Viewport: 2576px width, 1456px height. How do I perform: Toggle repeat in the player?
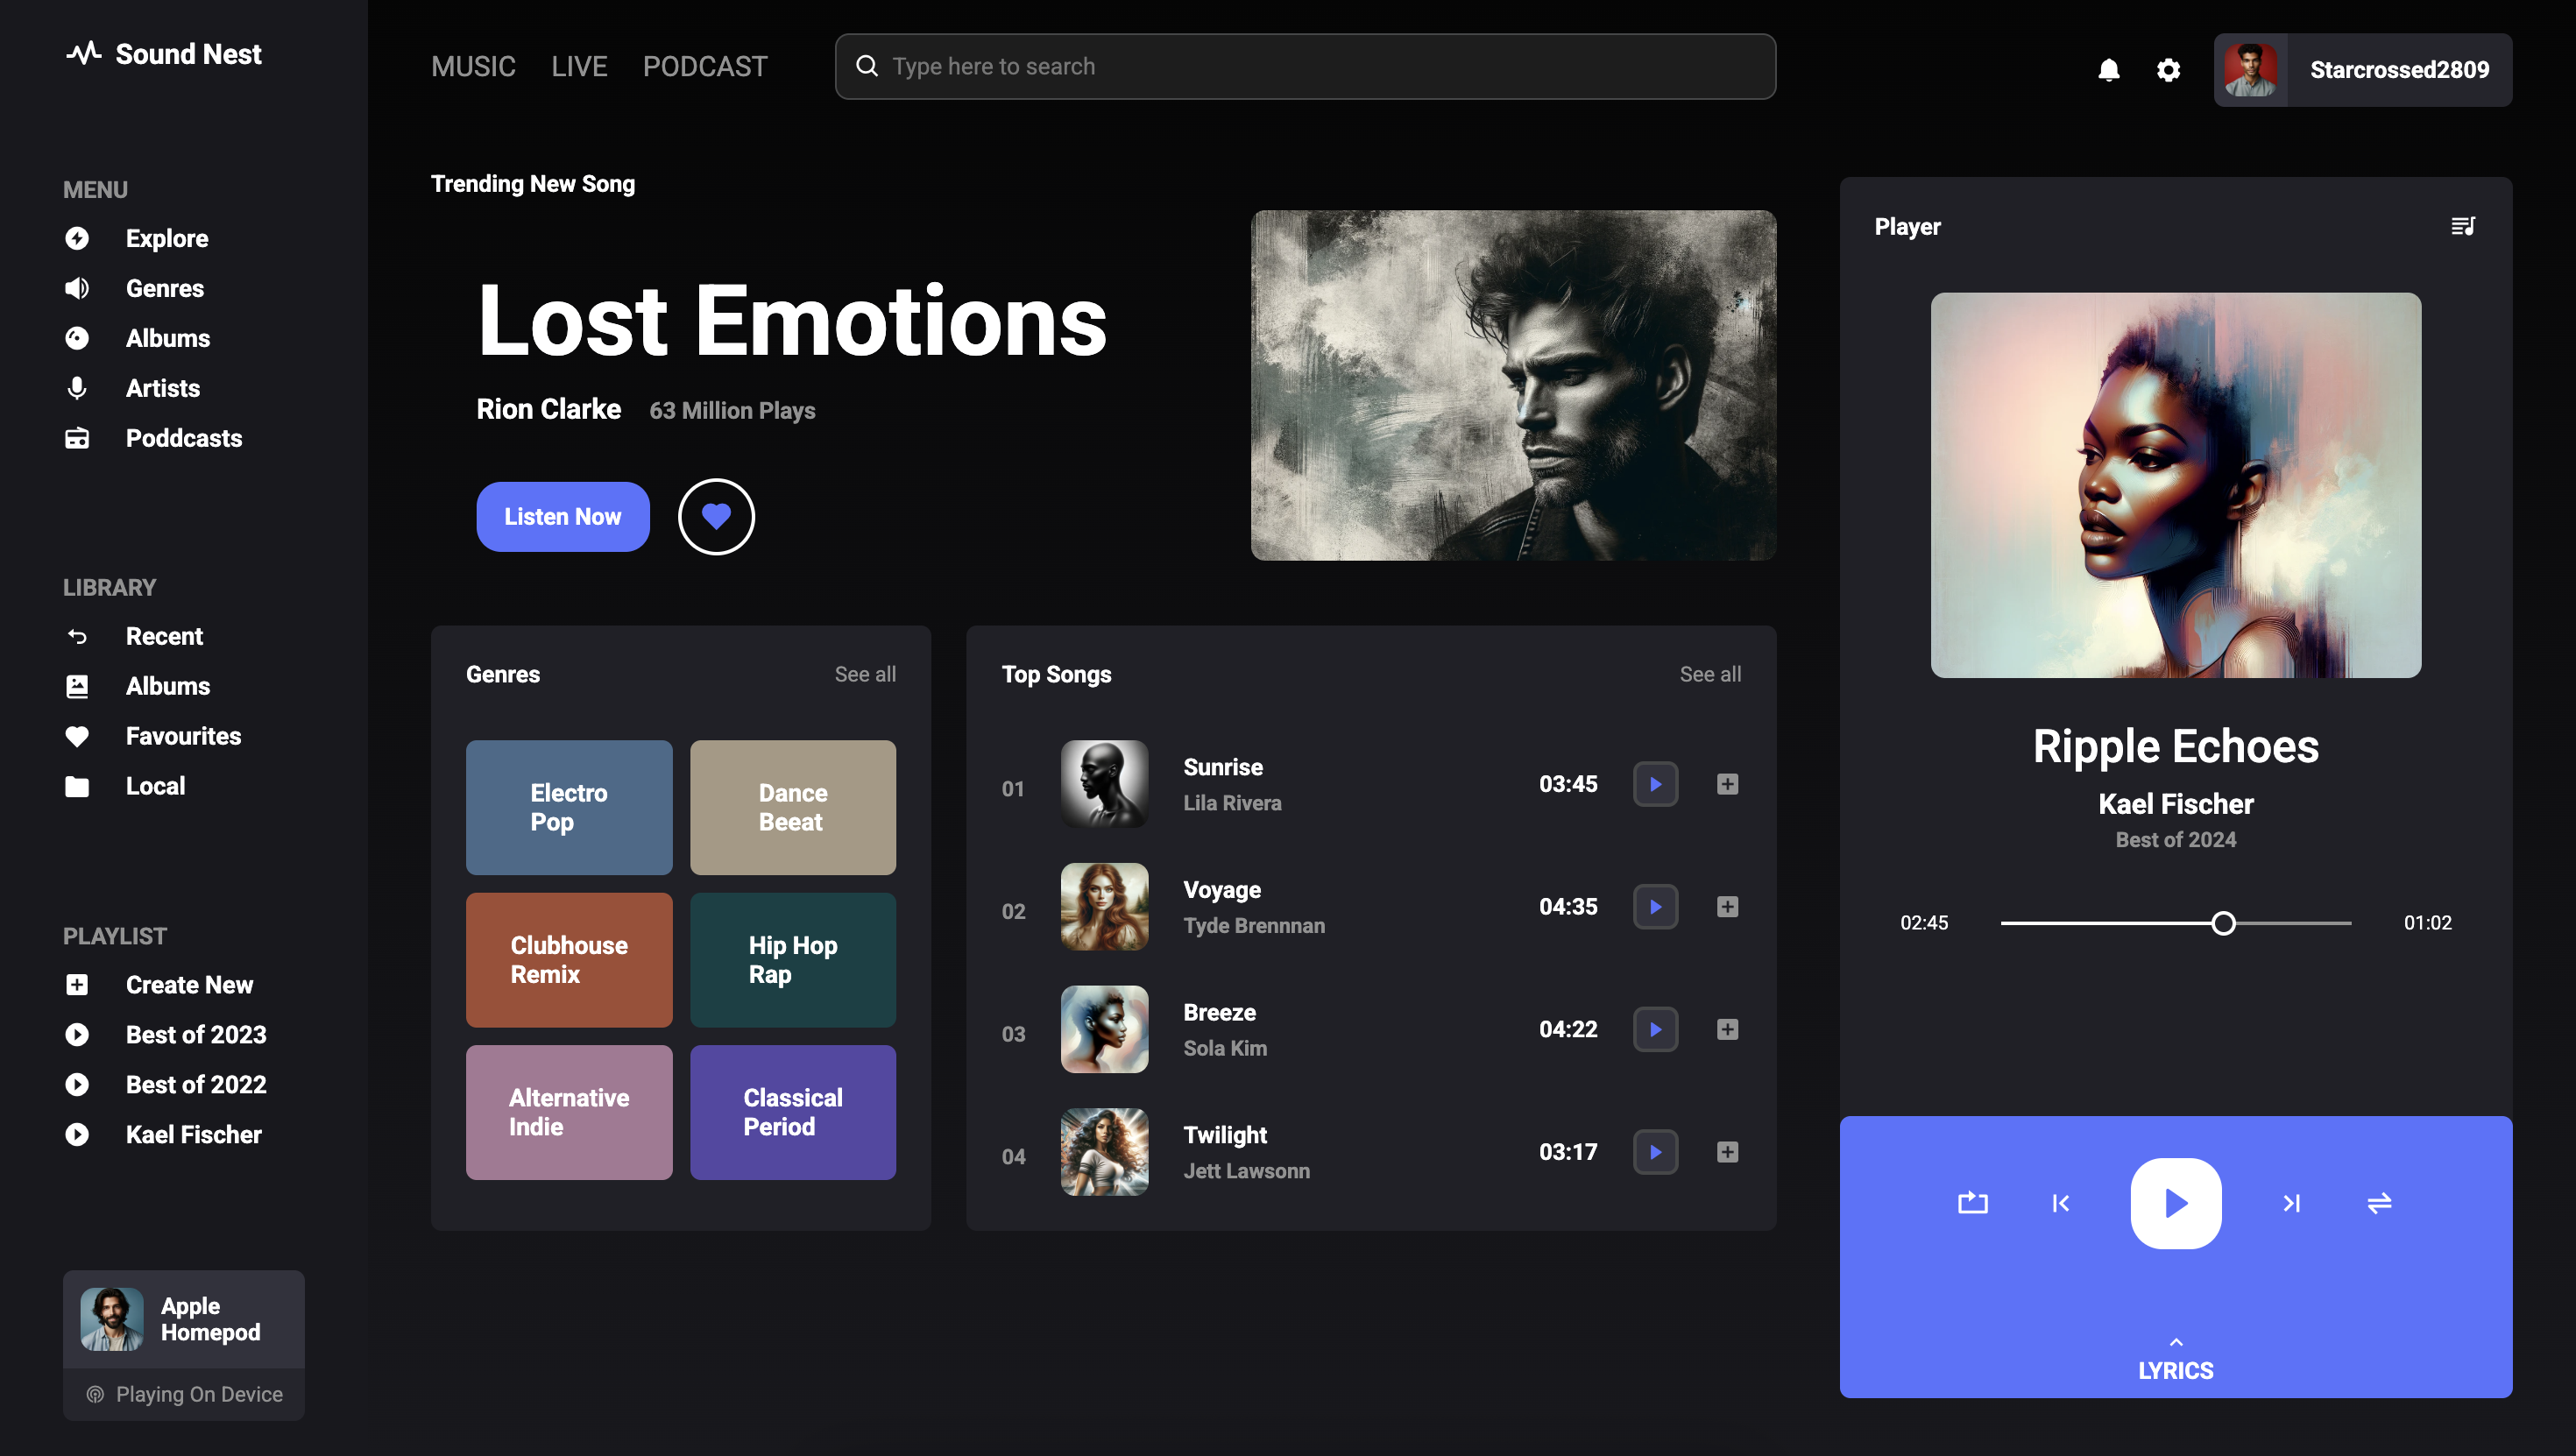(x=1972, y=1203)
